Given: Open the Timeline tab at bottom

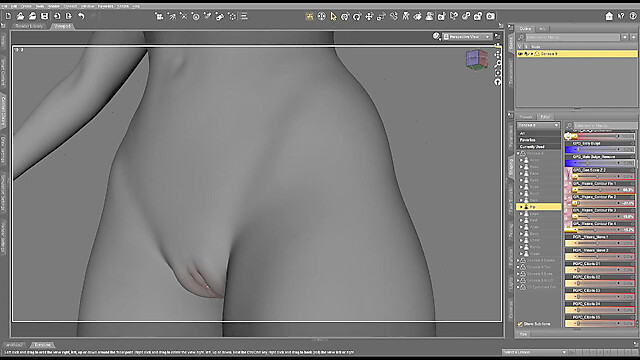Looking at the screenshot, I should click(42, 345).
